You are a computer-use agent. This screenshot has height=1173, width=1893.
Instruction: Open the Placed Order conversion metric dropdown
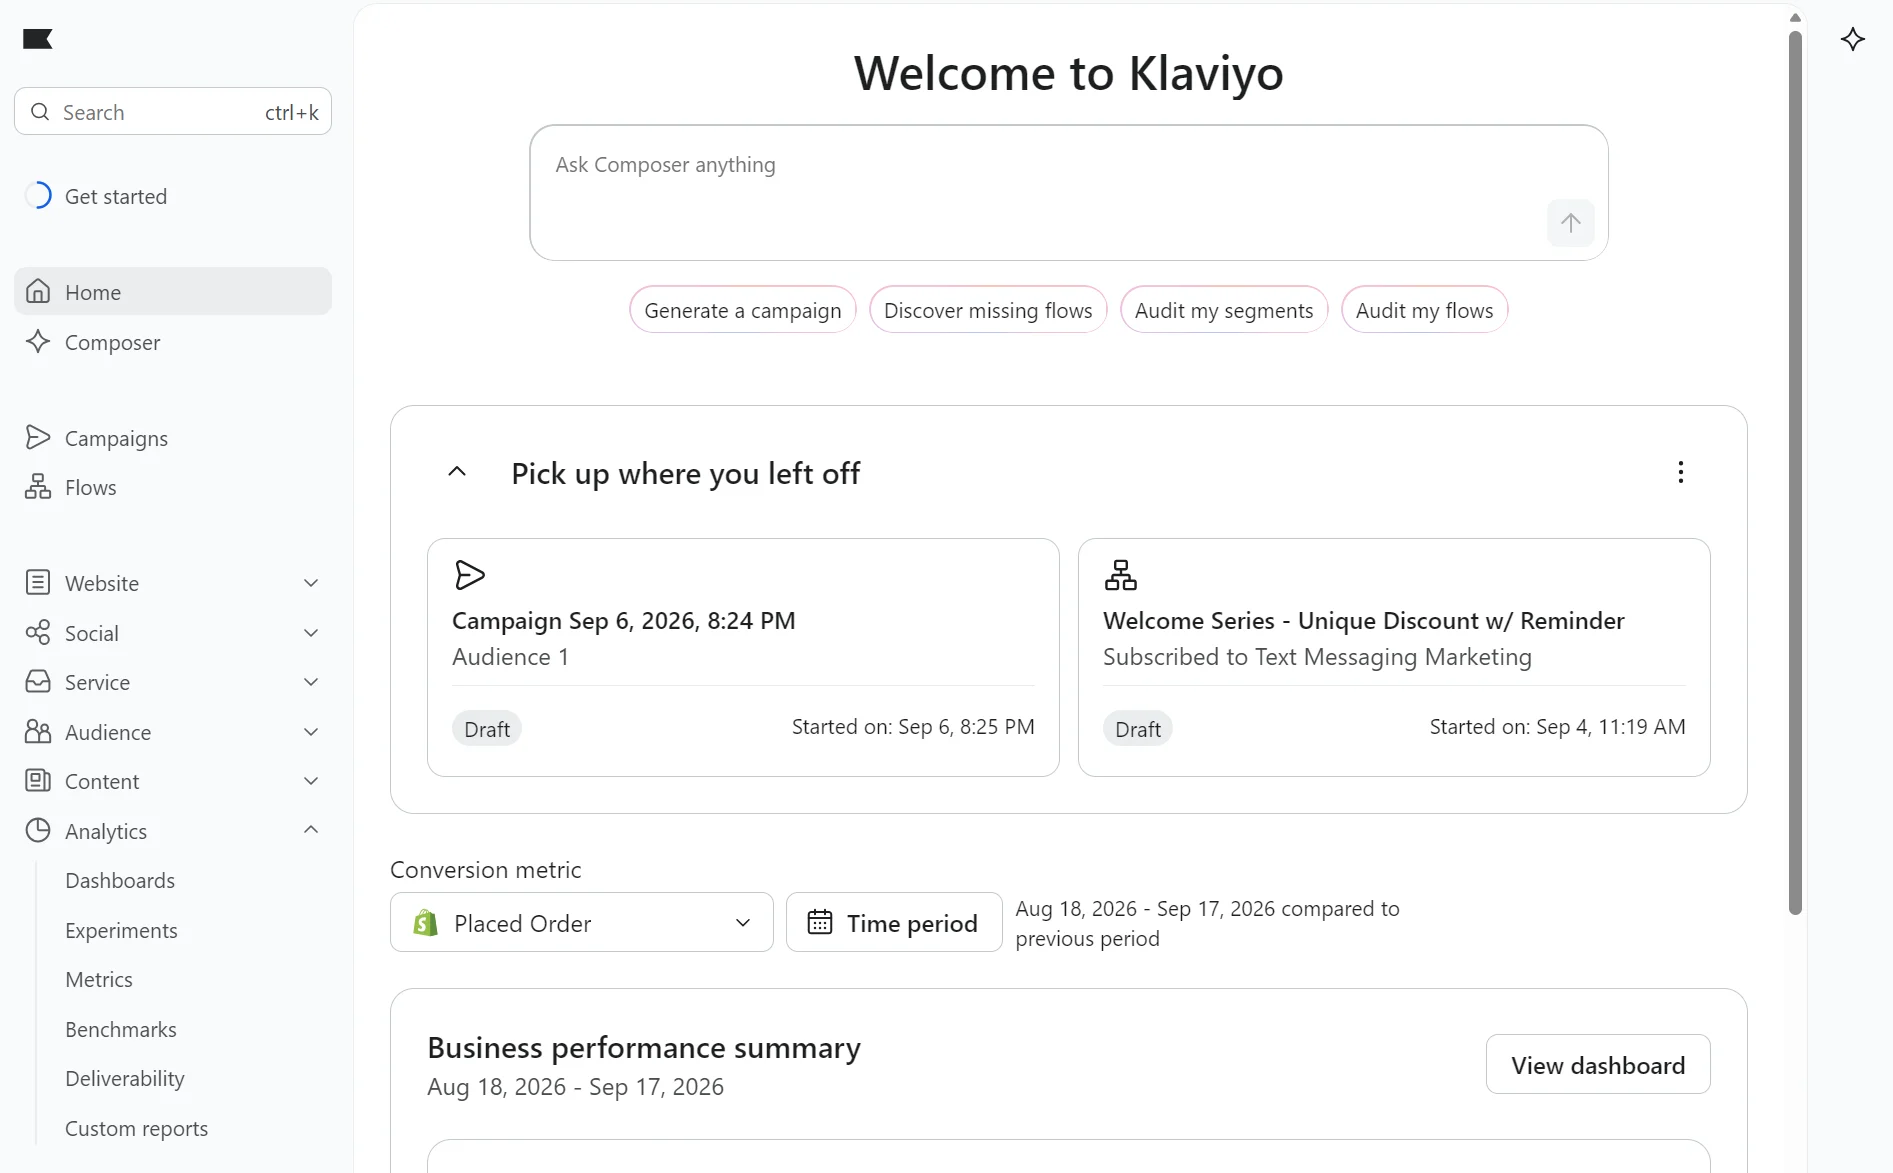coord(582,922)
